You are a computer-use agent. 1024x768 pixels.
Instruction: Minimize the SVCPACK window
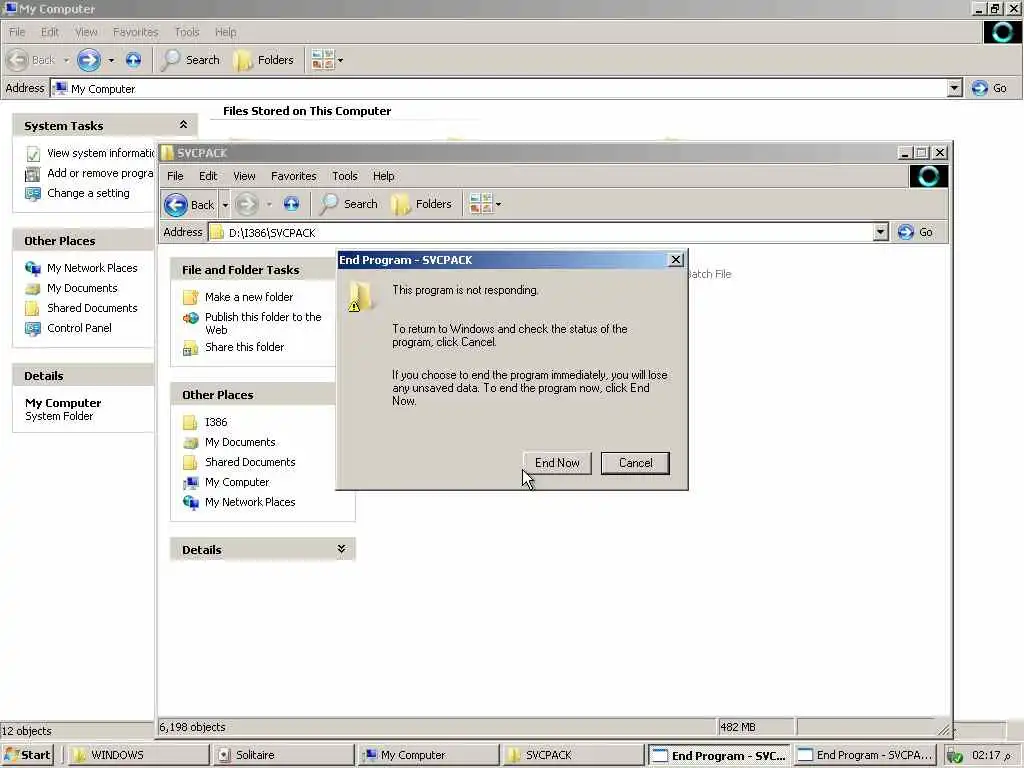[x=904, y=153]
